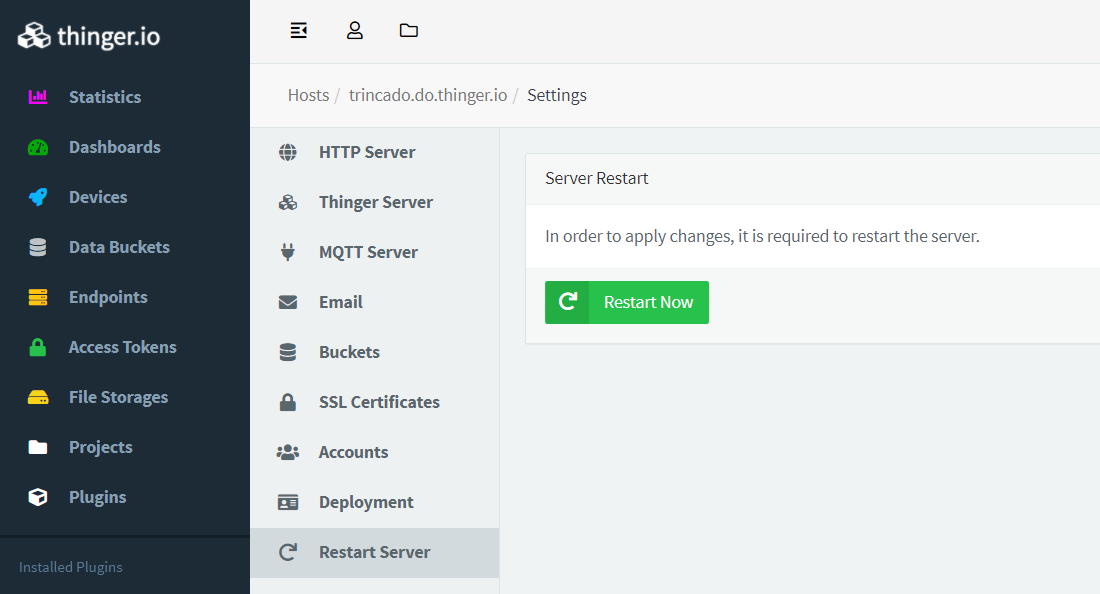Open the Accounts settings tab
The width and height of the screenshot is (1100, 594).
[x=352, y=452]
